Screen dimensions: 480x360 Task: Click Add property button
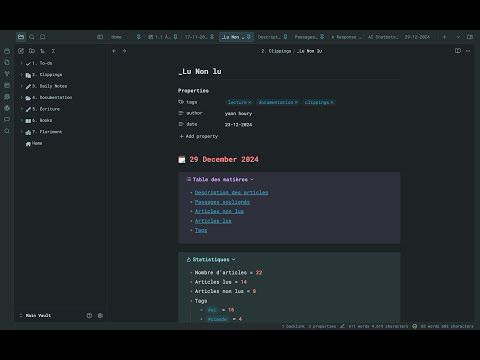pyautogui.click(x=199, y=136)
